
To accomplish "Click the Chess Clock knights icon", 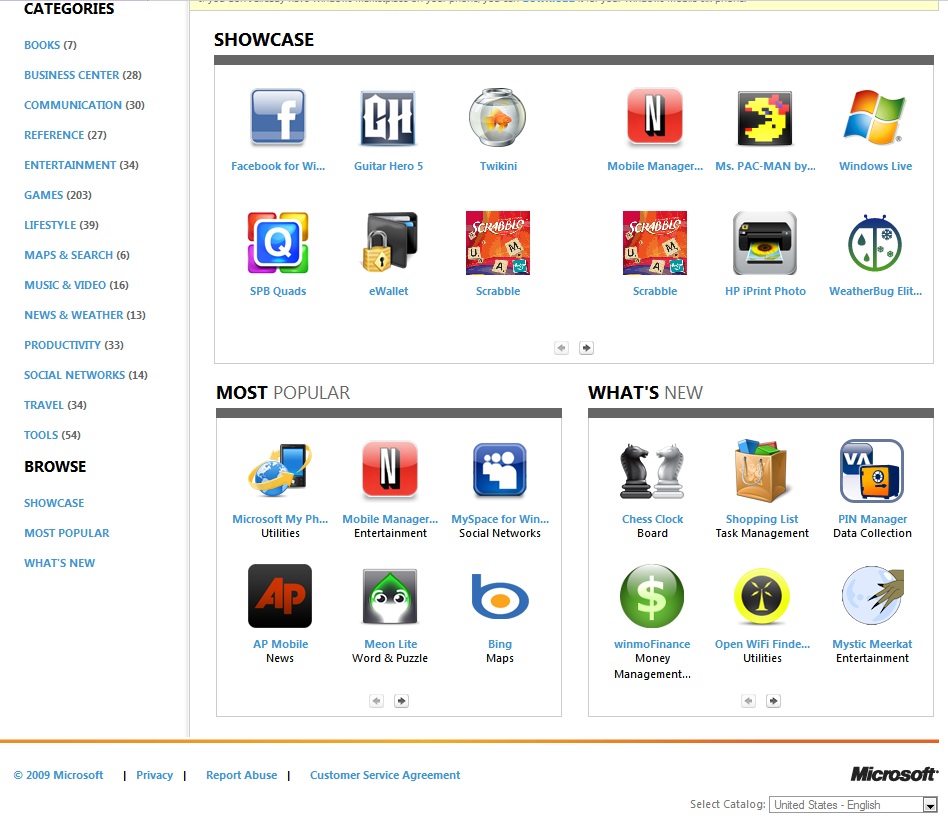I will pyautogui.click(x=652, y=471).
